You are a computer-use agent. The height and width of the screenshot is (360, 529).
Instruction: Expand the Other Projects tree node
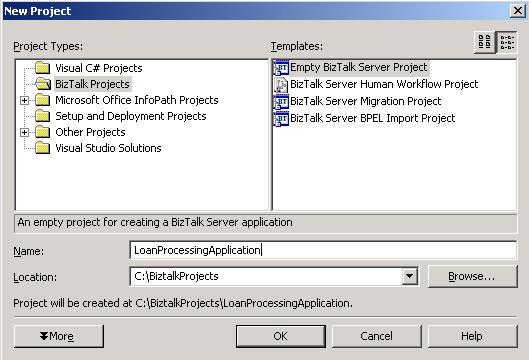24,132
